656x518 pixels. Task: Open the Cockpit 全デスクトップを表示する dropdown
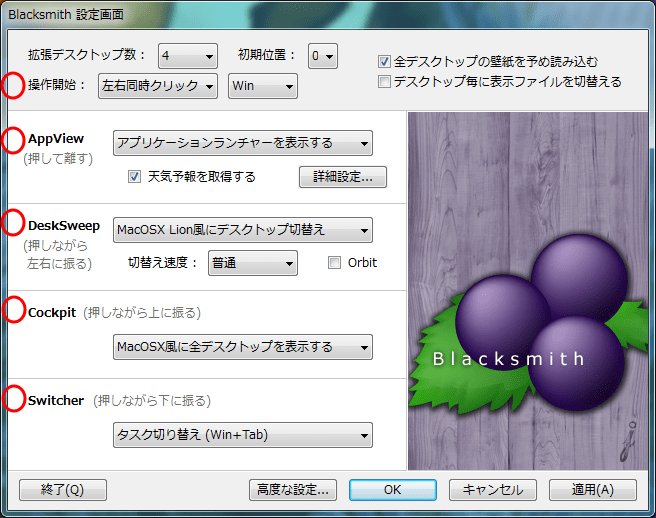pyautogui.click(x=242, y=347)
